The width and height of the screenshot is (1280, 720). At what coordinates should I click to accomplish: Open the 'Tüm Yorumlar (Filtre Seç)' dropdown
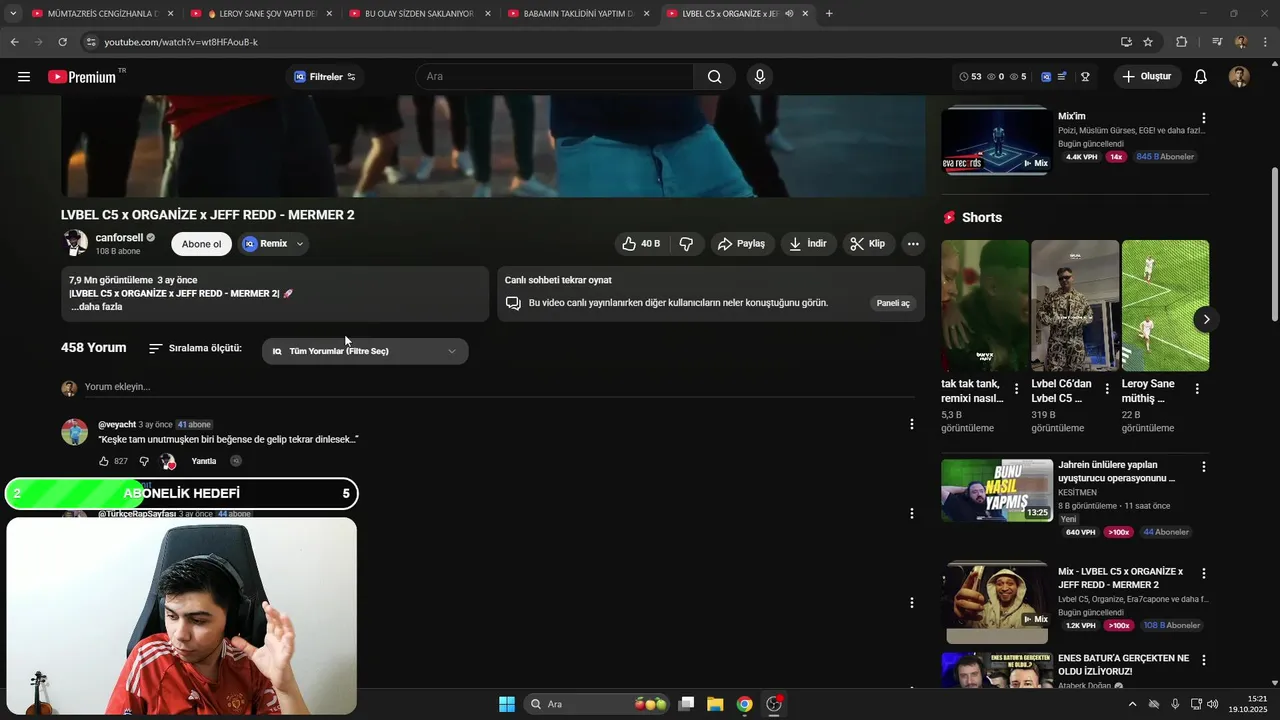coord(365,351)
